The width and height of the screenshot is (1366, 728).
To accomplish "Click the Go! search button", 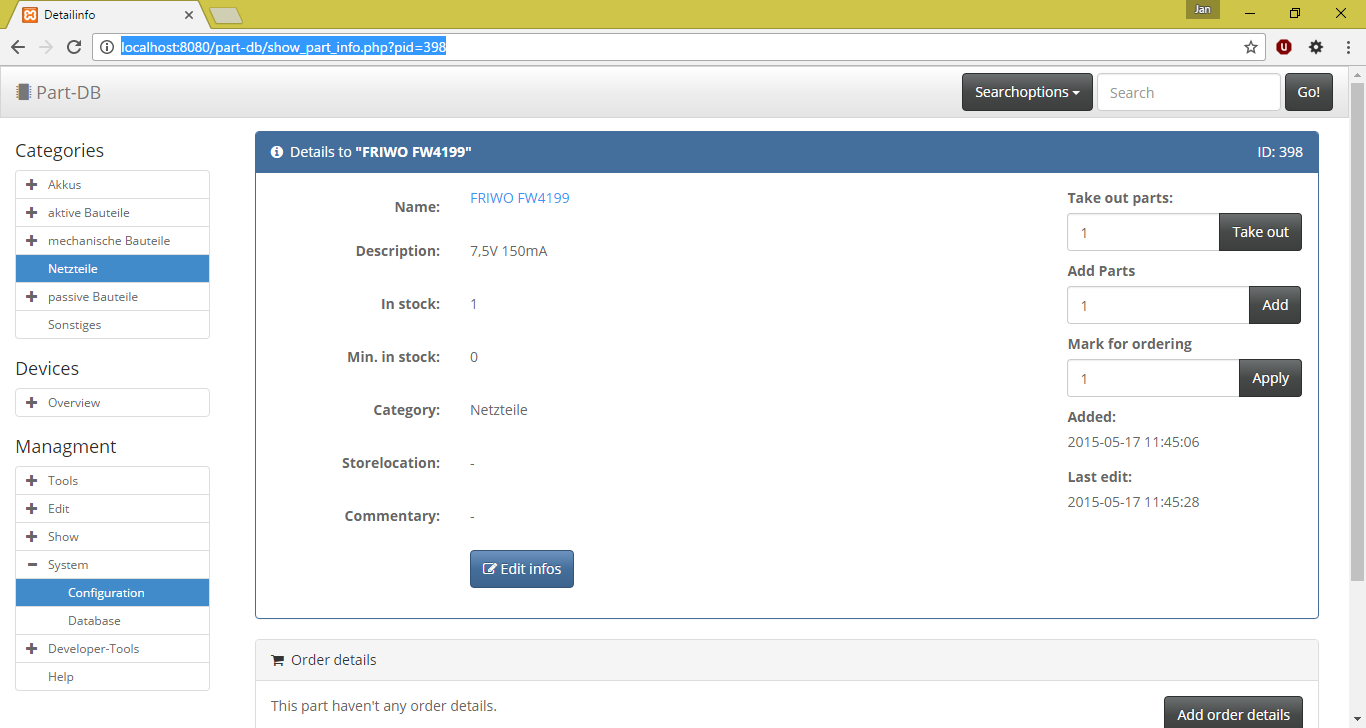I will (x=1309, y=92).
